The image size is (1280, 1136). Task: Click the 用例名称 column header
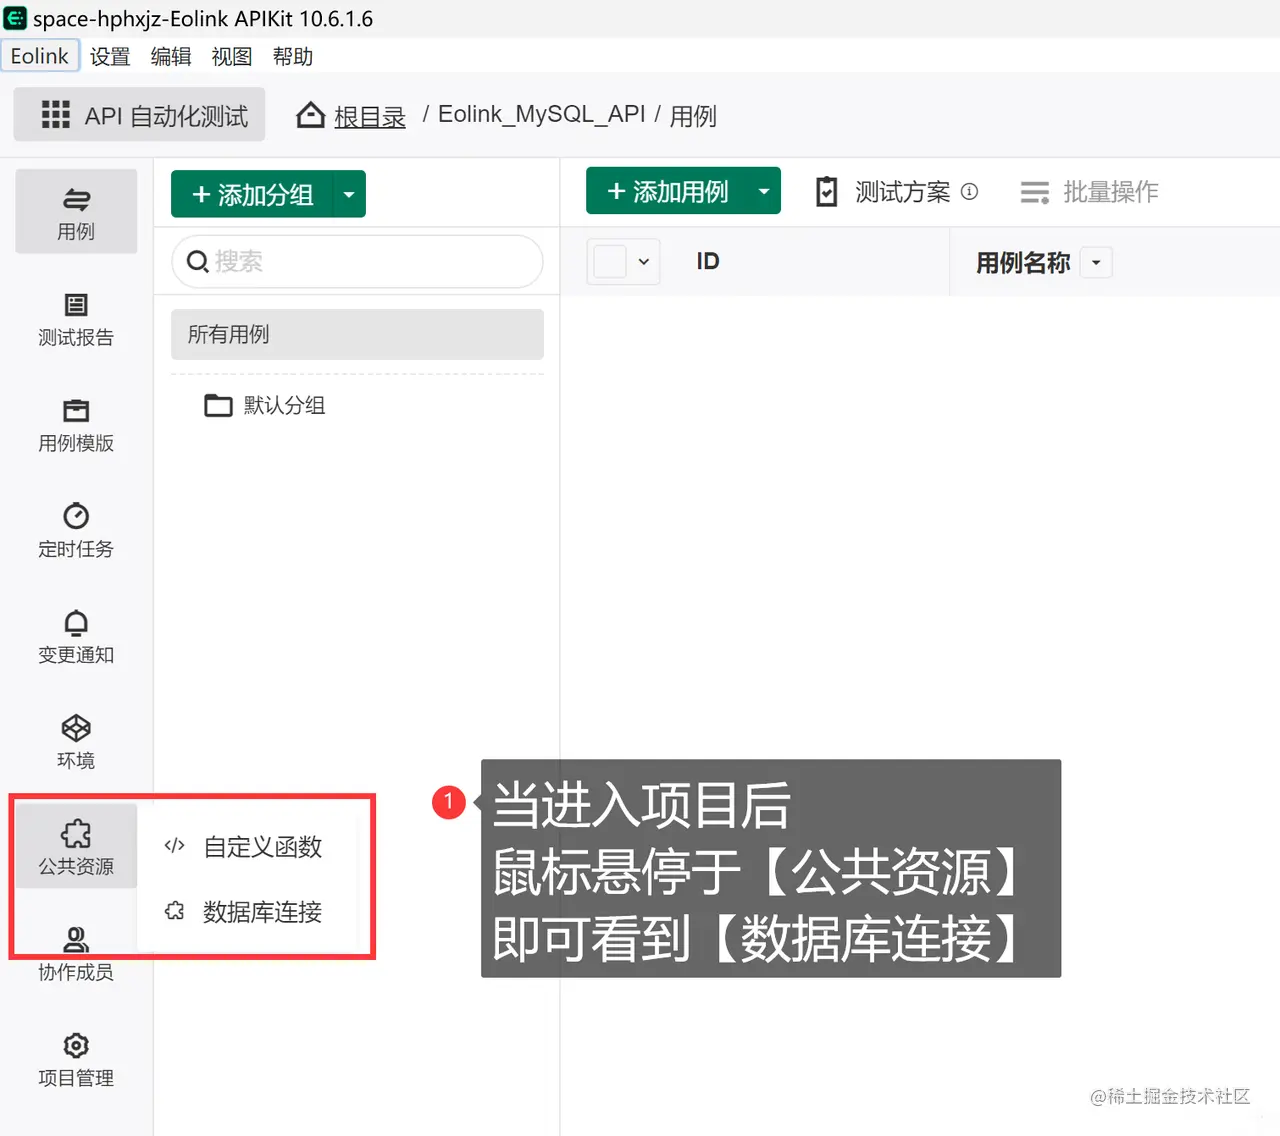tap(1023, 263)
